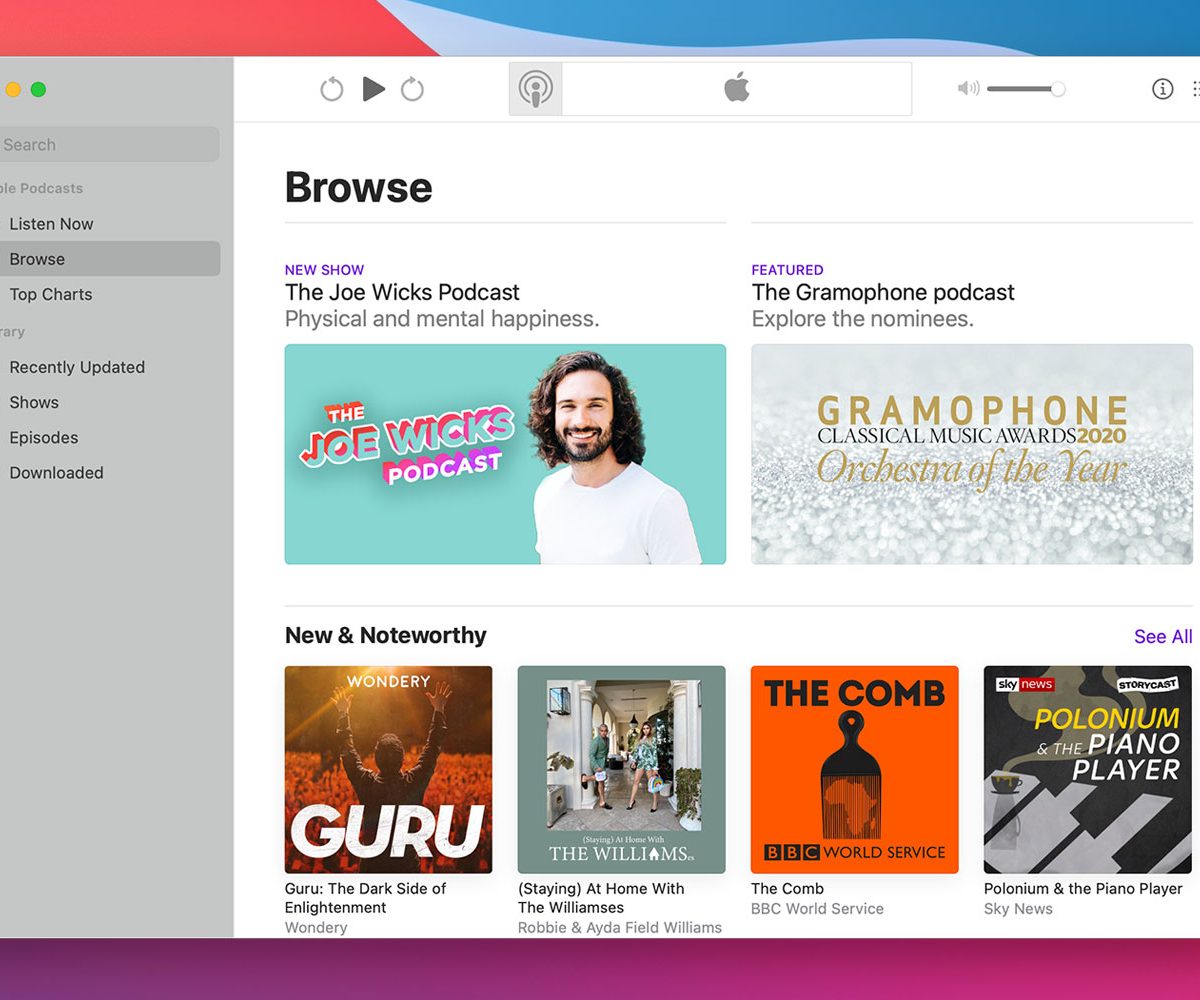Select Browse in the sidebar
The height and width of the screenshot is (1000, 1200).
[x=107, y=259]
